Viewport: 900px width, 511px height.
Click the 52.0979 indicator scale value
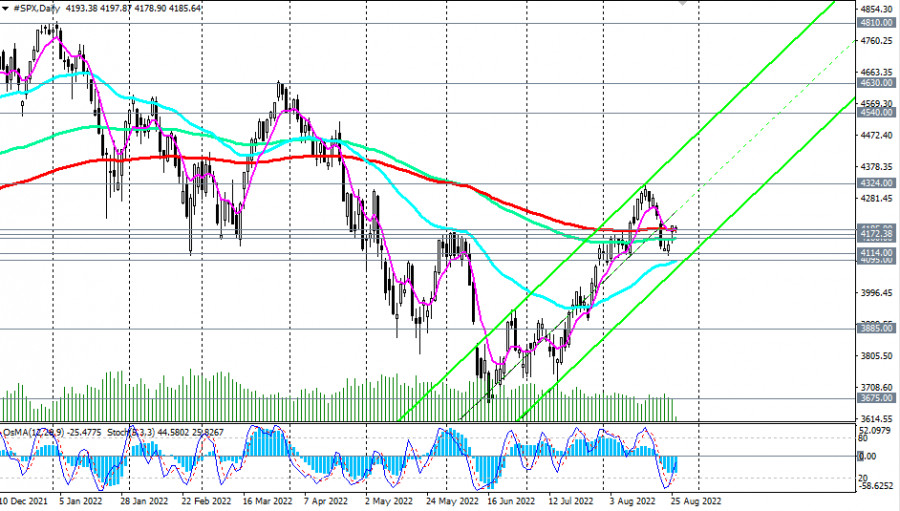click(x=877, y=431)
